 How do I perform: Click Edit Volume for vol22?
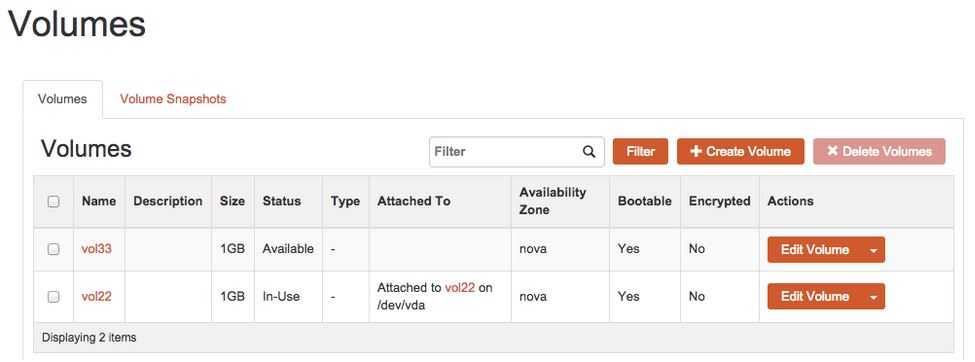tap(815, 297)
